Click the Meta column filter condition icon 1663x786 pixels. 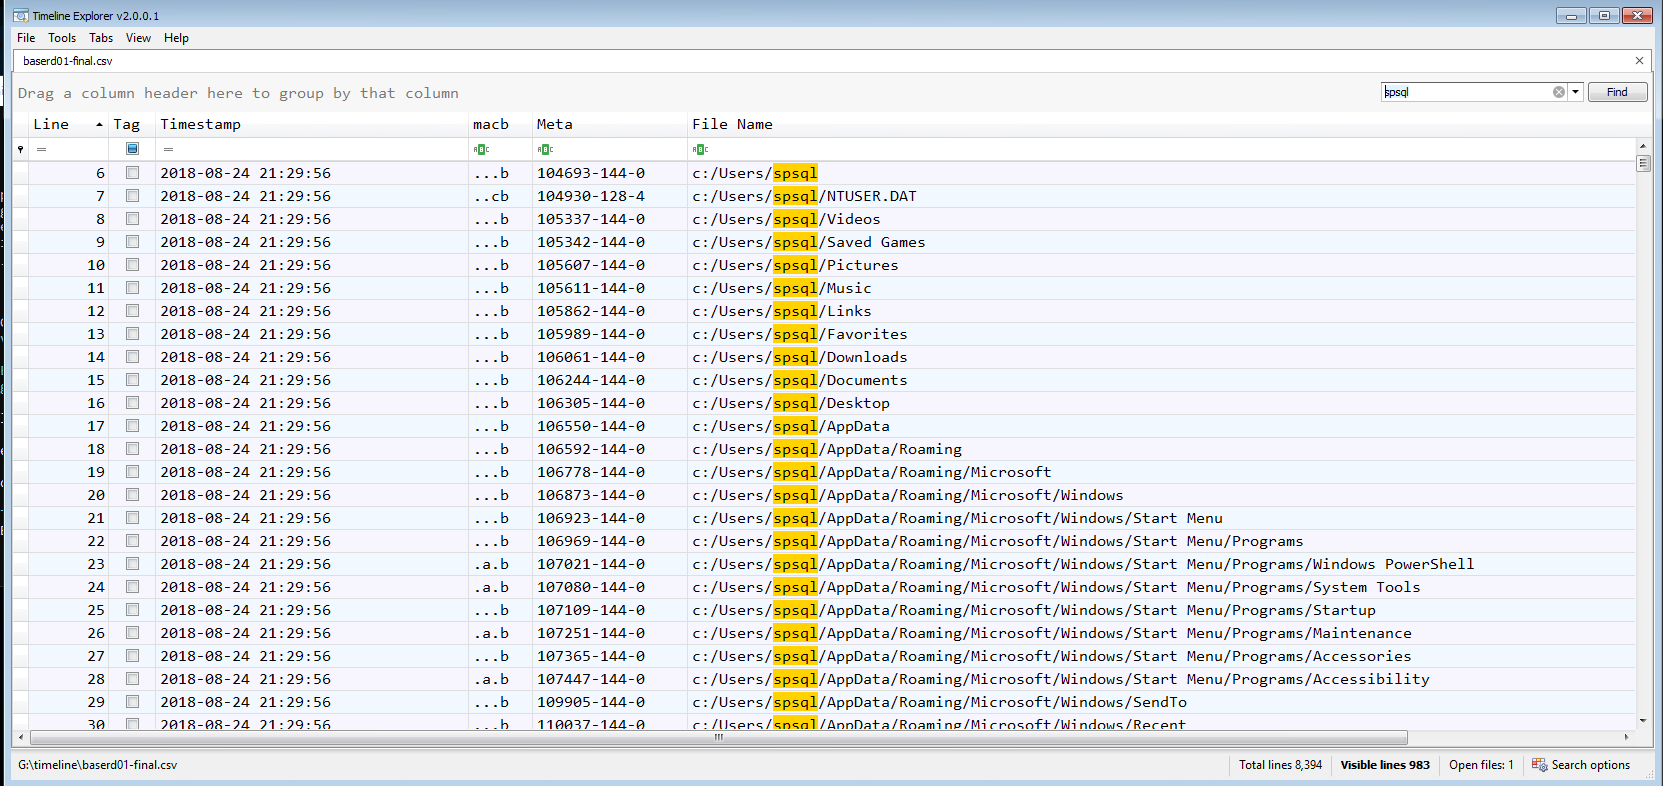(x=545, y=149)
